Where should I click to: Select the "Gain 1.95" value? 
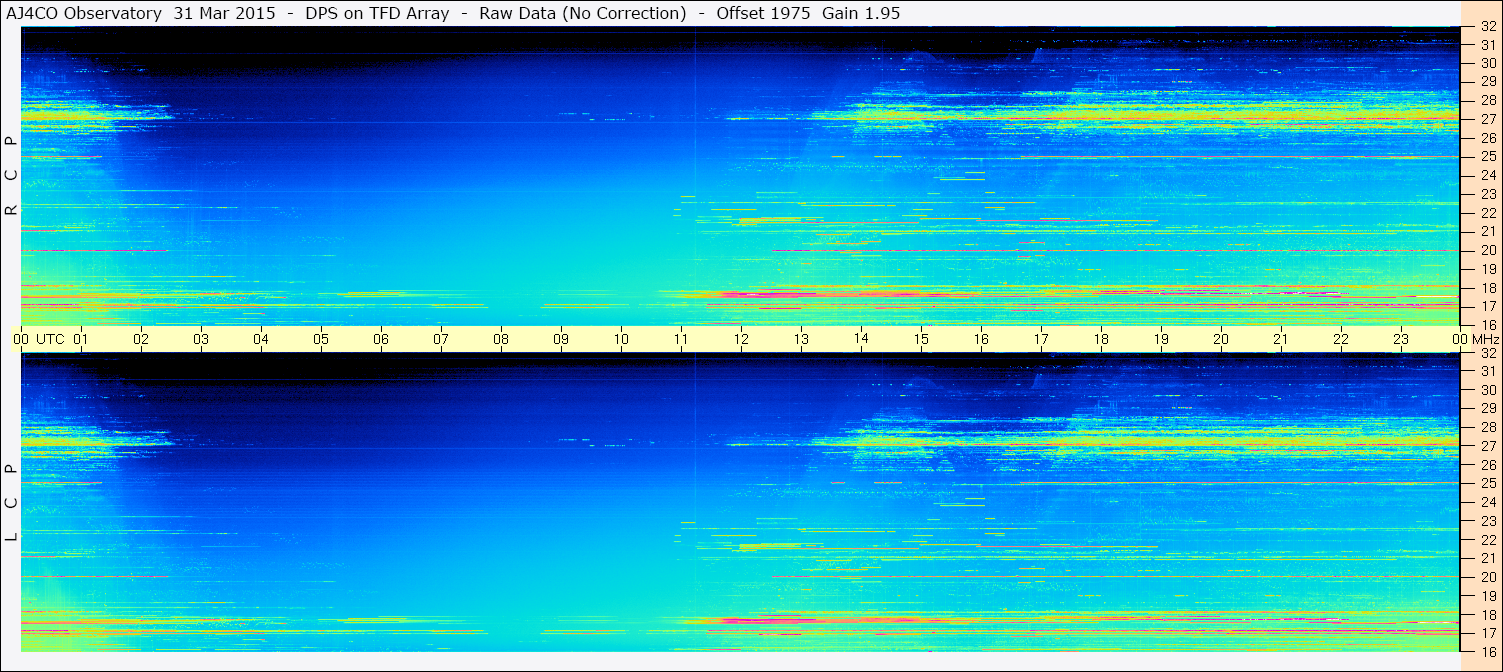click(x=860, y=14)
